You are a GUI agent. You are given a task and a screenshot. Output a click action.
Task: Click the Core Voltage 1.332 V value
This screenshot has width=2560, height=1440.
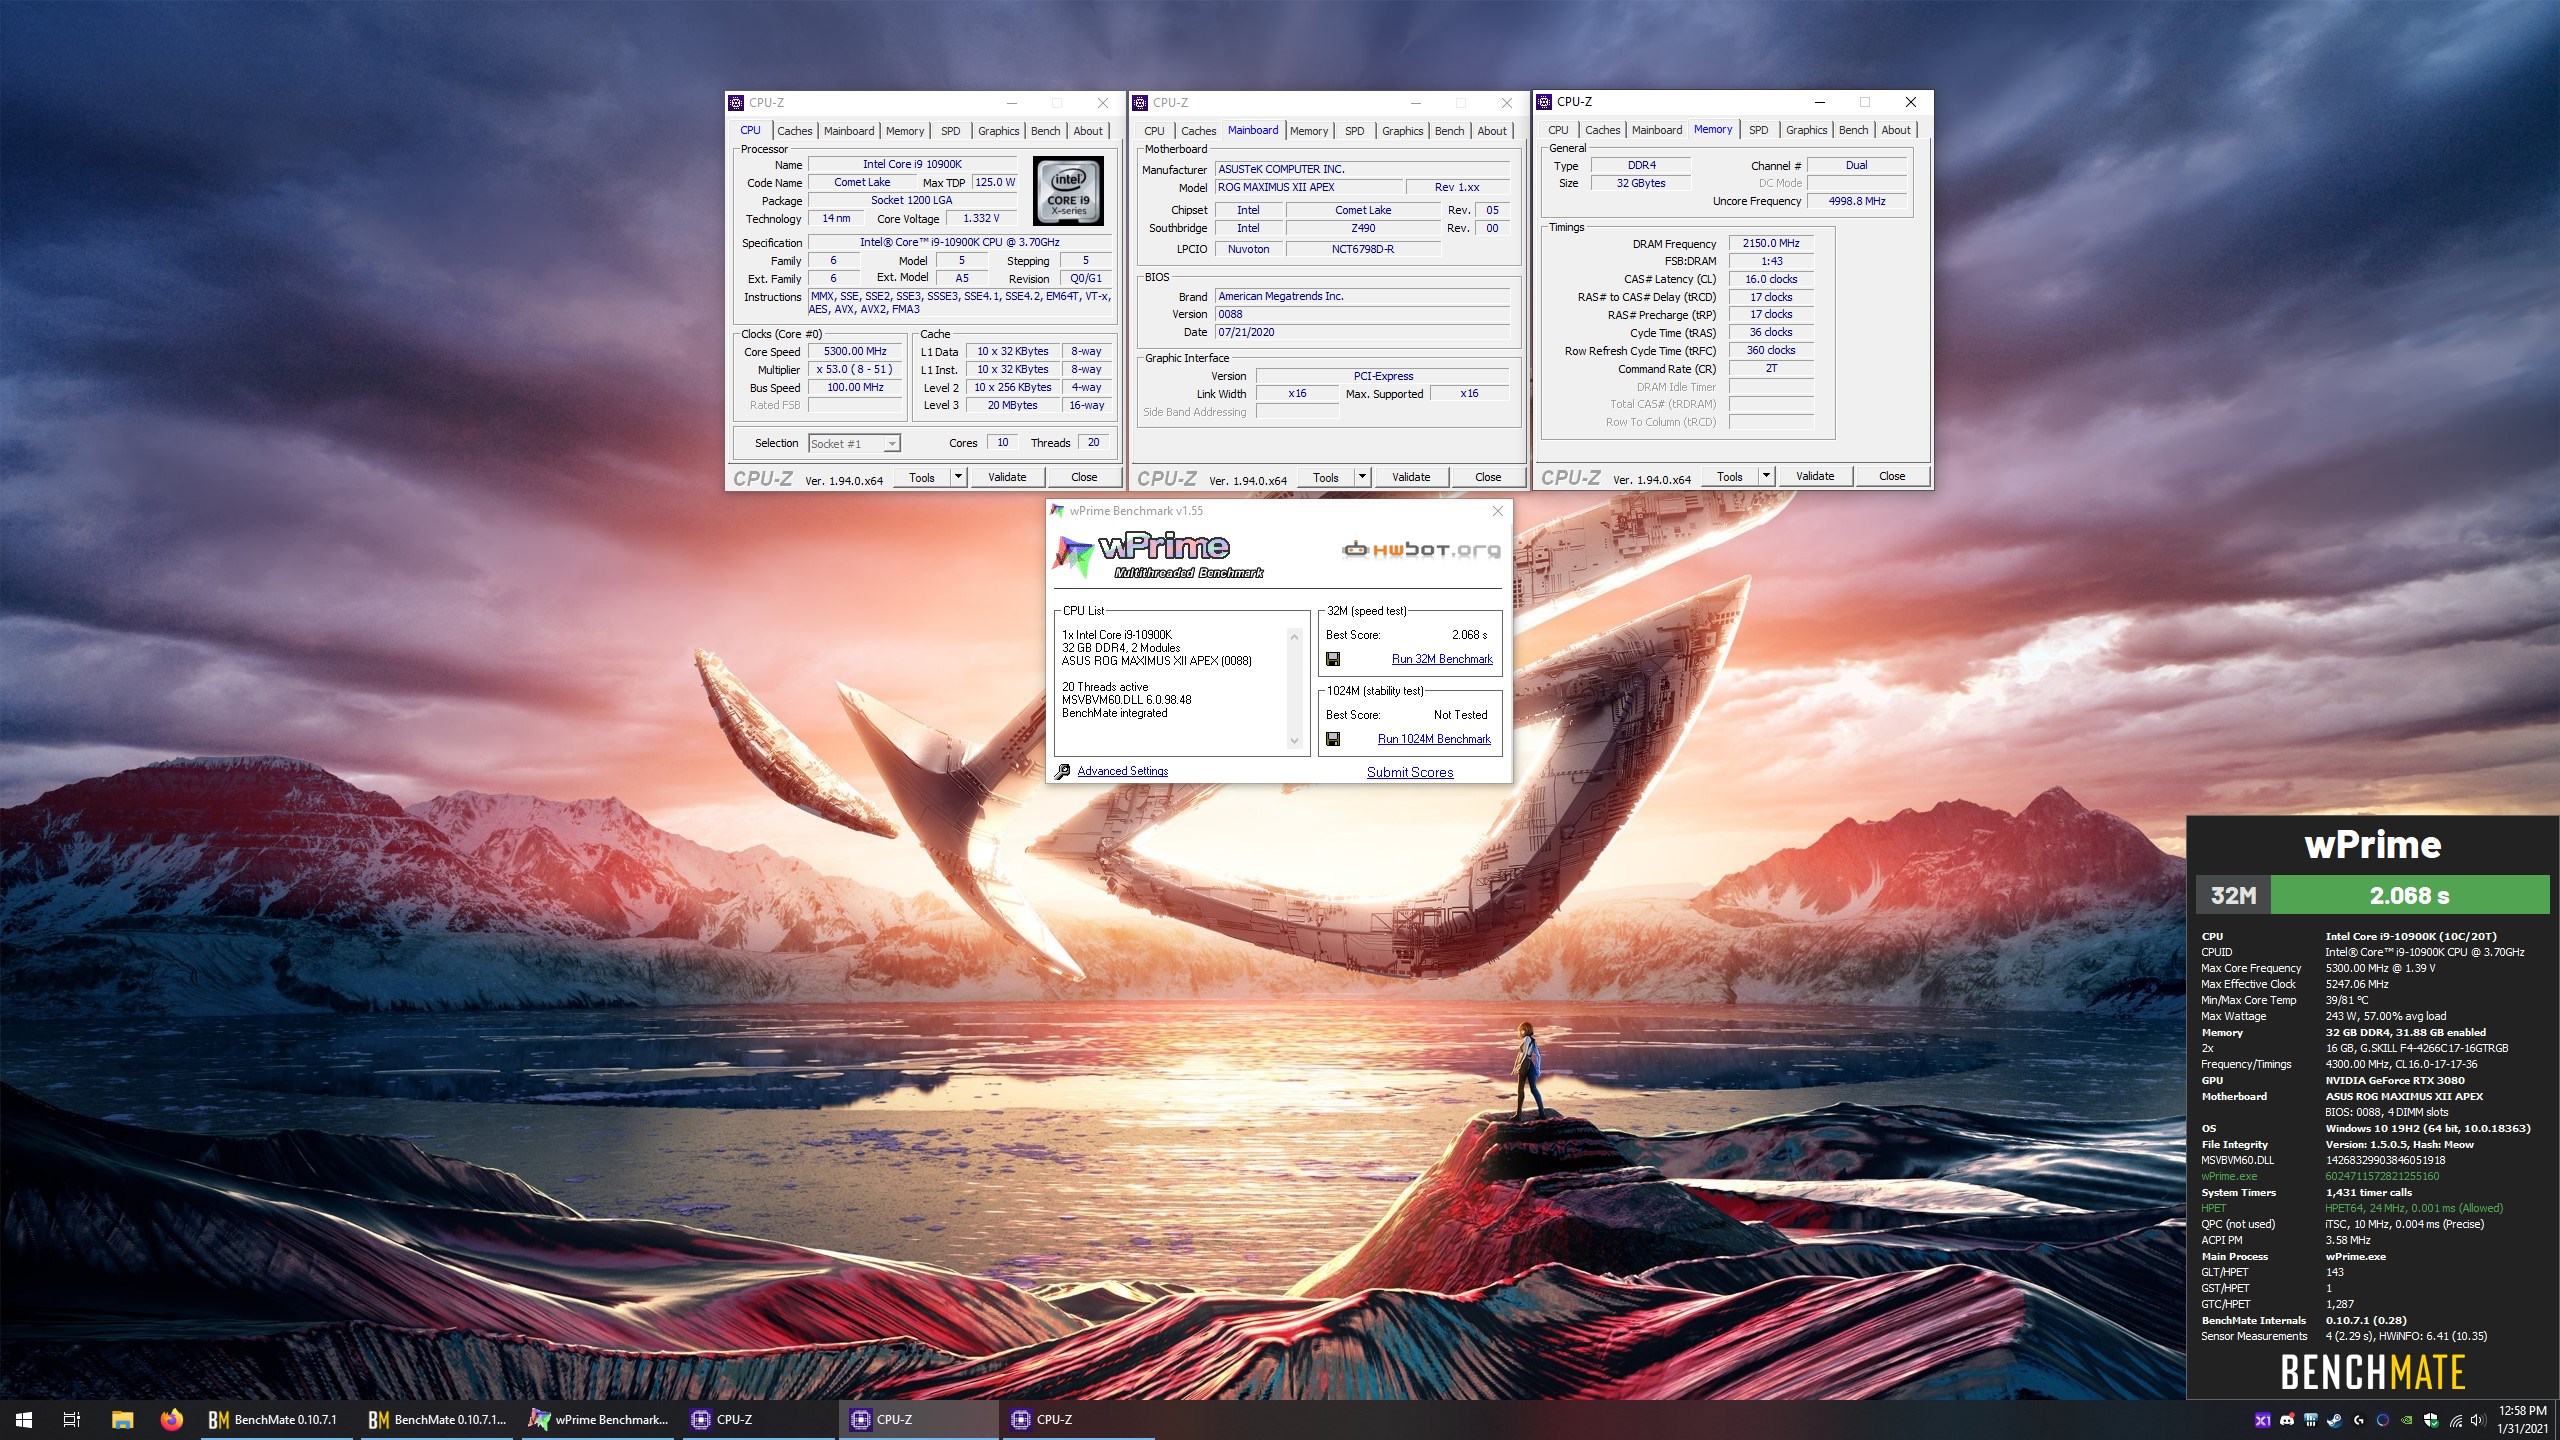(980, 218)
